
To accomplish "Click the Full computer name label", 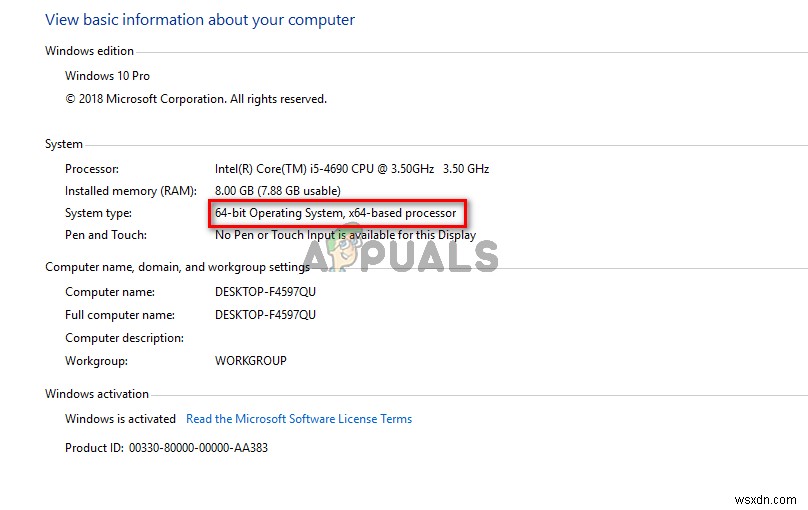I will (x=120, y=315).
